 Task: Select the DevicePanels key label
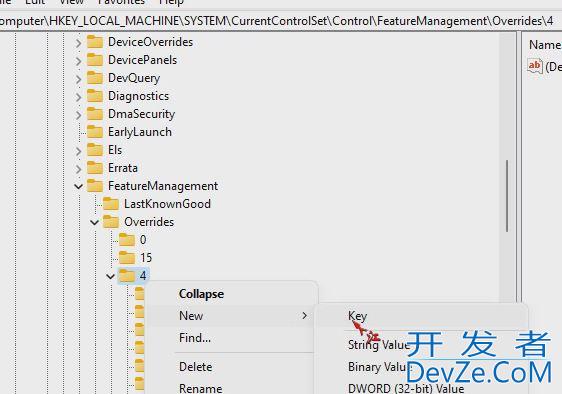[x=143, y=60]
